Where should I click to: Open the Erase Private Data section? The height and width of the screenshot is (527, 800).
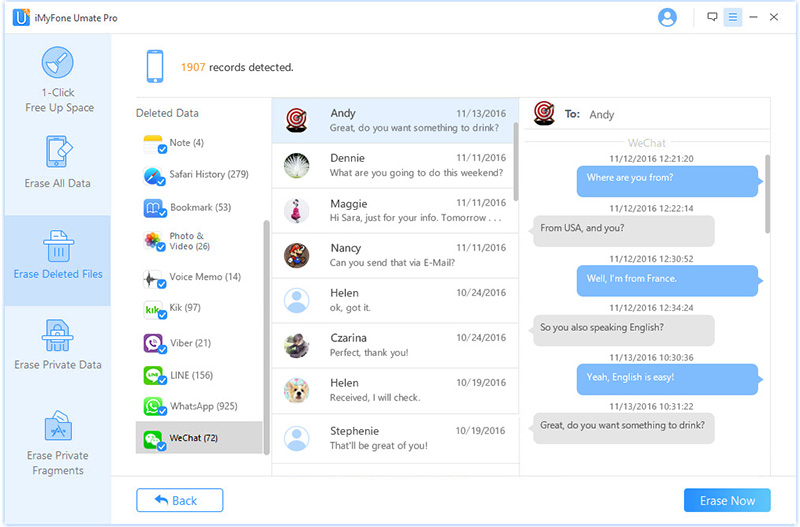pos(56,344)
